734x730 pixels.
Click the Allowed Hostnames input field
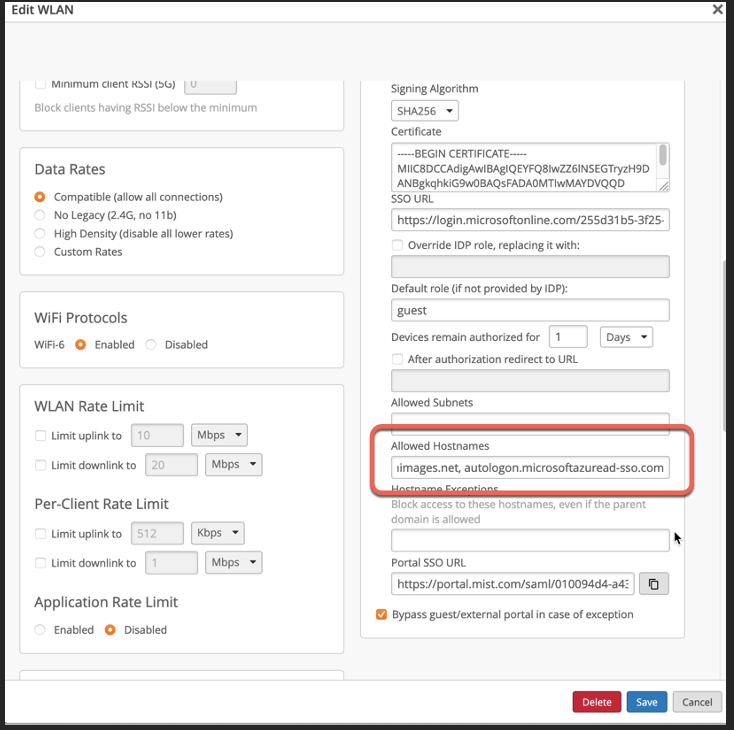tap(530, 468)
